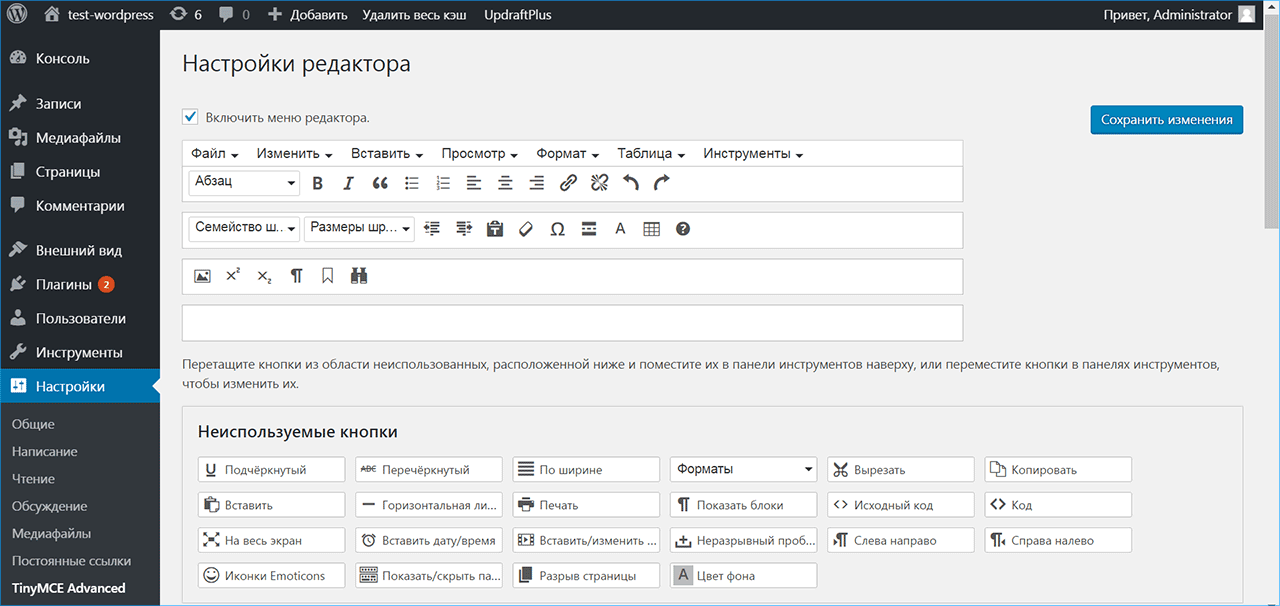Open the Просмотр menu
This screenshot has height=606, width=1280.
click(479, 154)
